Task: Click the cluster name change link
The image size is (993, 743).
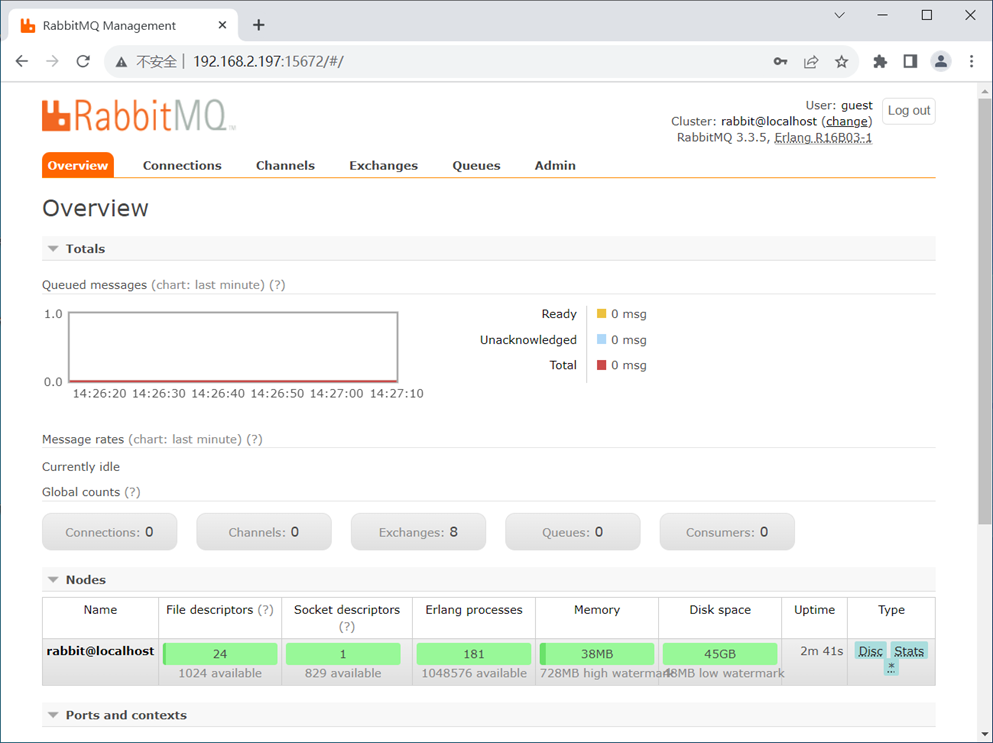Action: coord(847,122)
